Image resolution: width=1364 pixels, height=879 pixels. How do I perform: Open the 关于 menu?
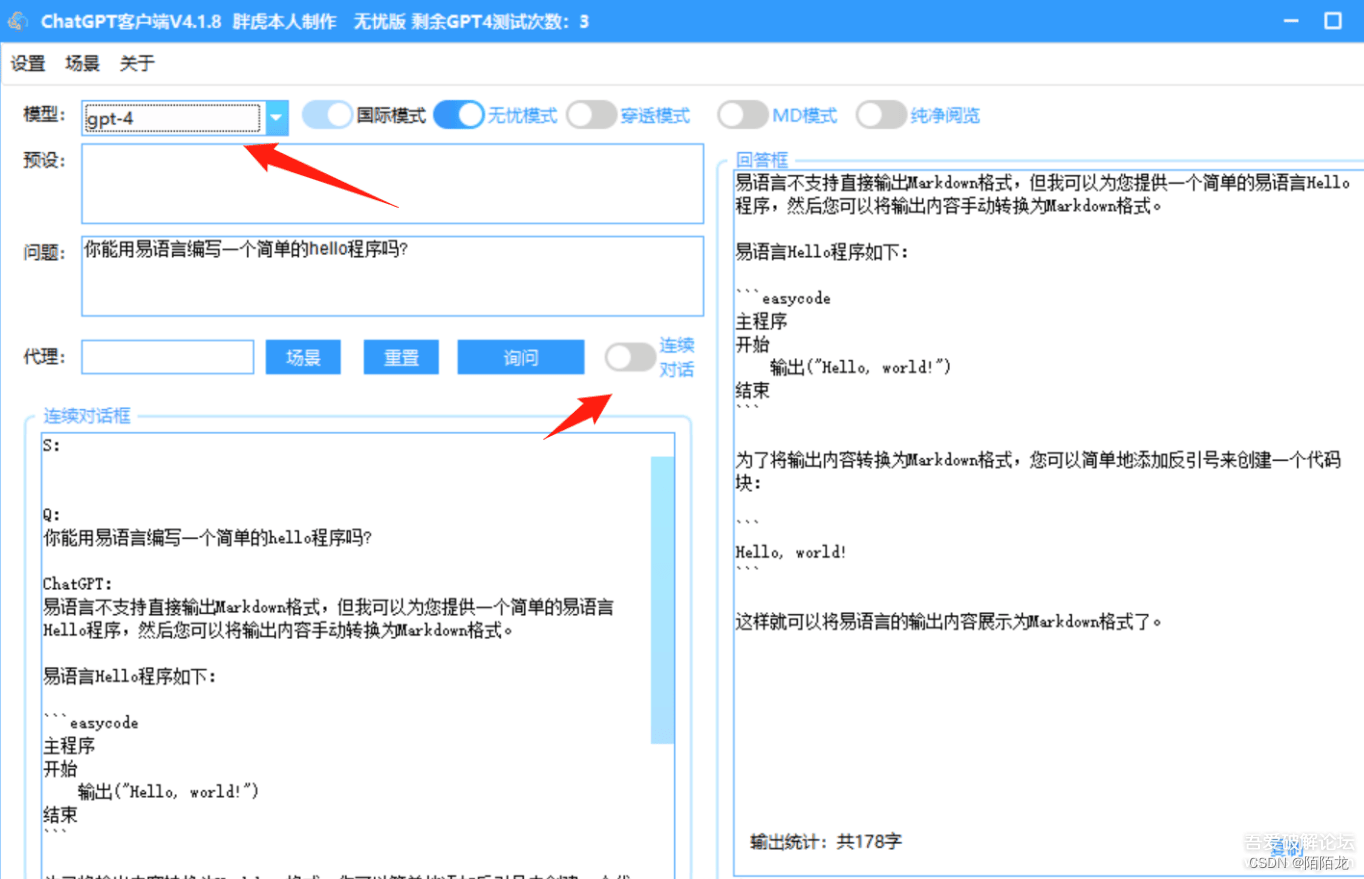(137, 64)
